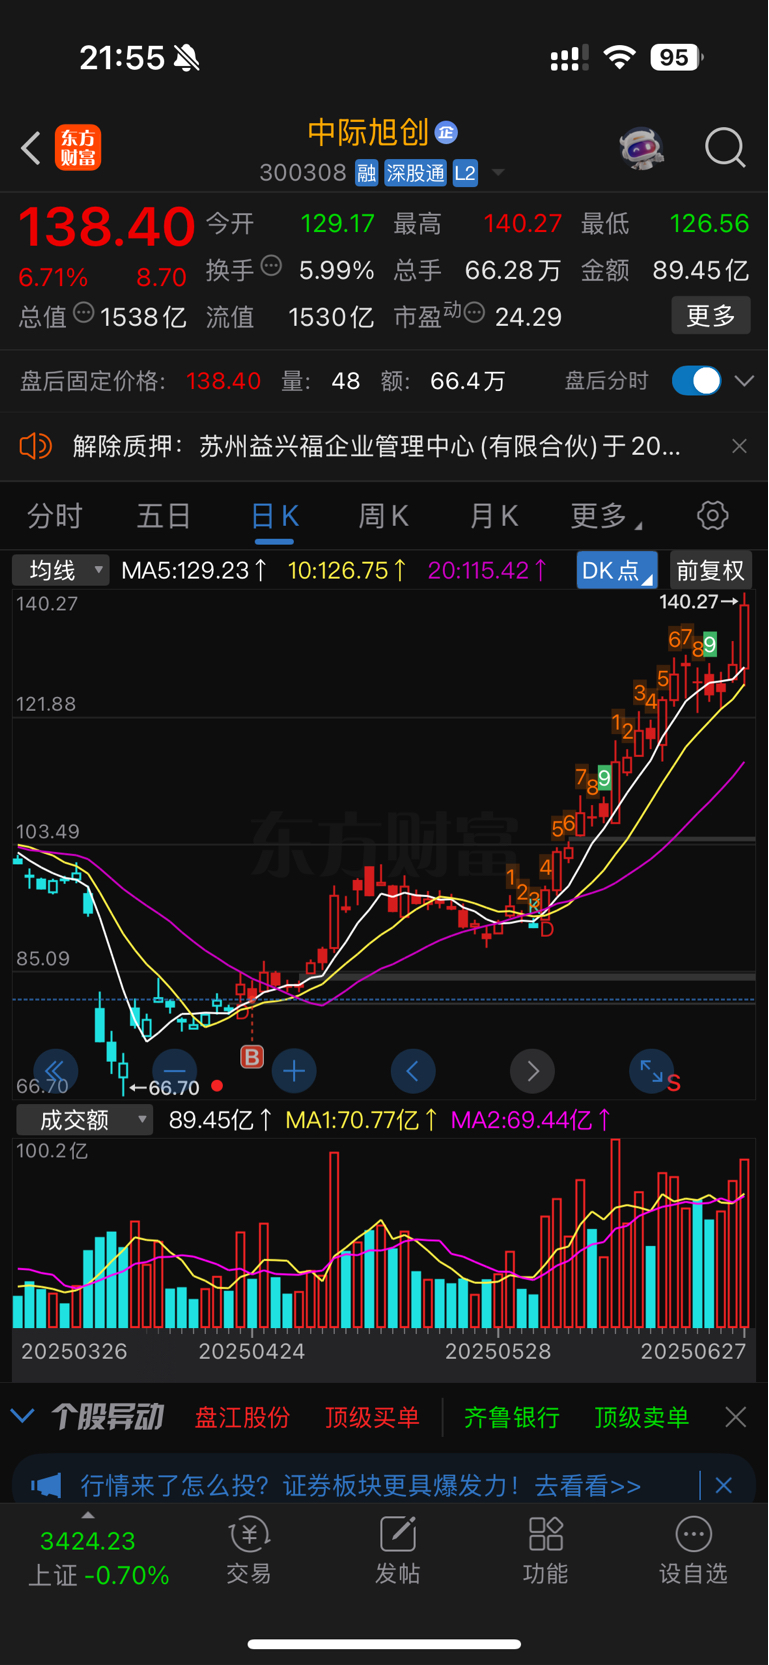
Task: Collapse the 个股异动 ticker chevron
Action: point(22,1416)
